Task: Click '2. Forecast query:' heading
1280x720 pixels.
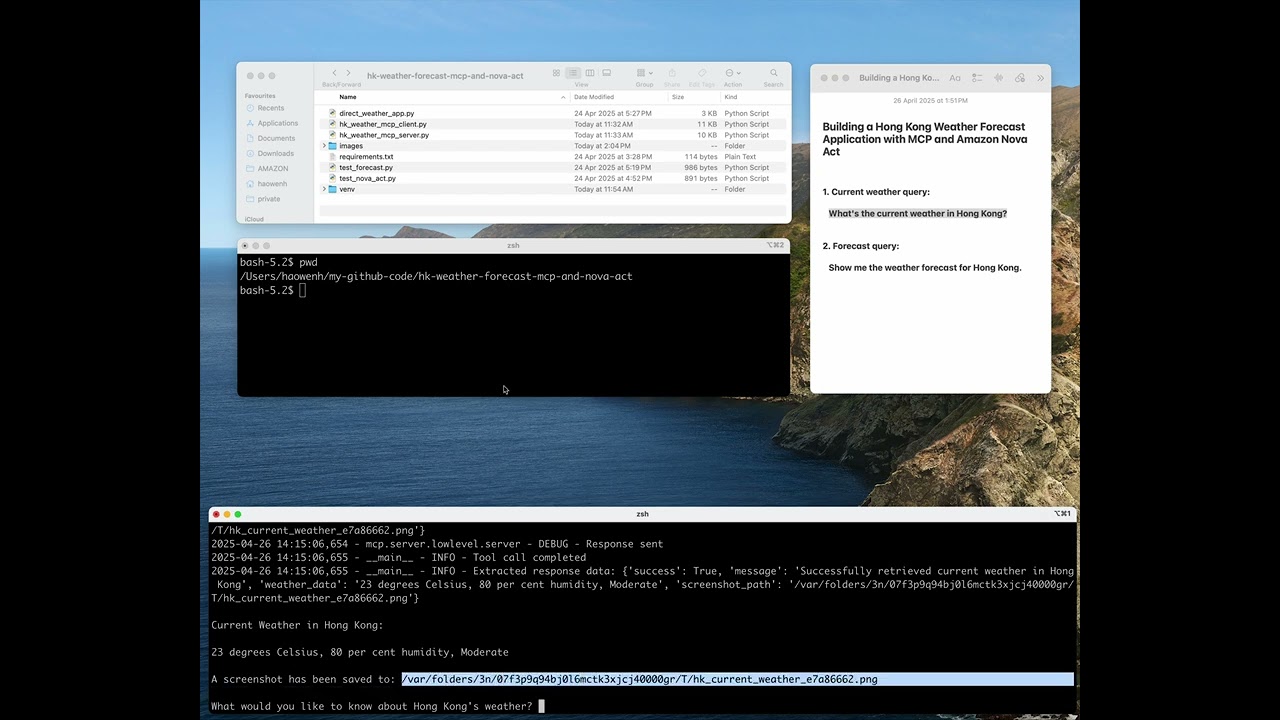Action: click(x=861, y=246)
